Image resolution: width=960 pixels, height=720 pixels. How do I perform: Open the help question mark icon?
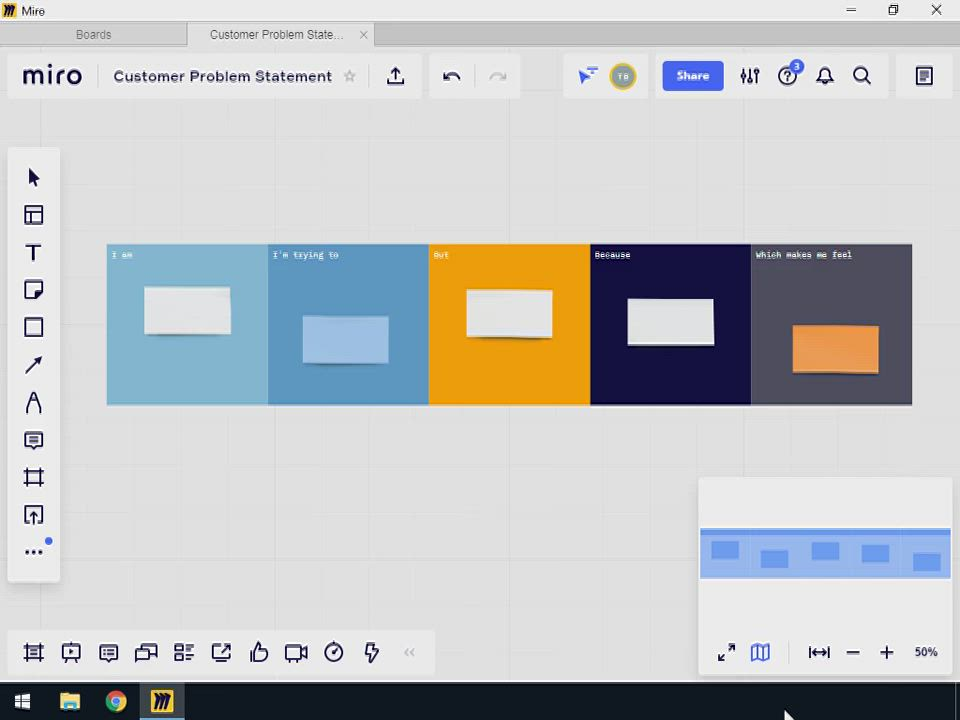point(787,76)
